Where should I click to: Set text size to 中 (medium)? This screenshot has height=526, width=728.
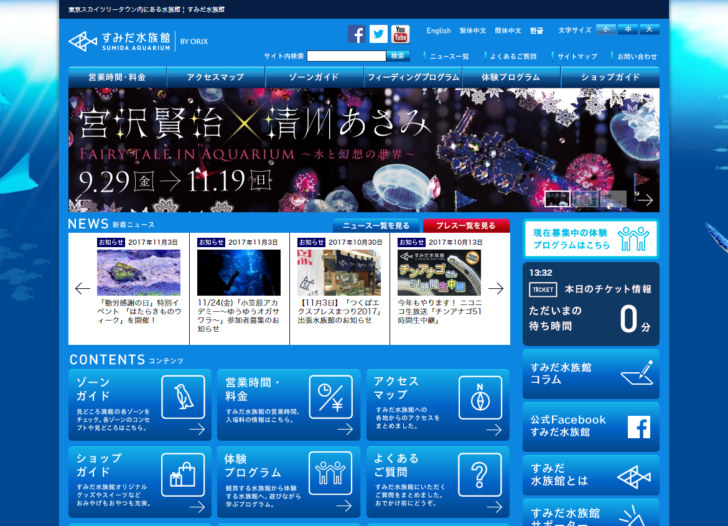pos(628,29)
